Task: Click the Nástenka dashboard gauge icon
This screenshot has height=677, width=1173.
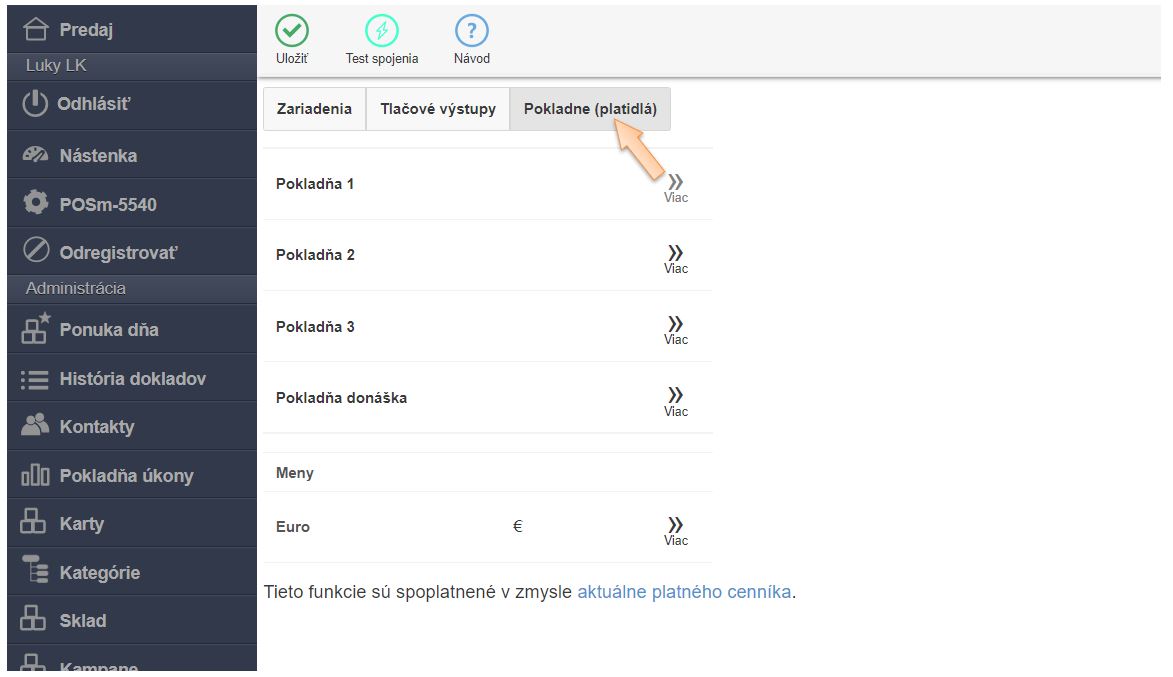Action: click(x=35, y=155)
